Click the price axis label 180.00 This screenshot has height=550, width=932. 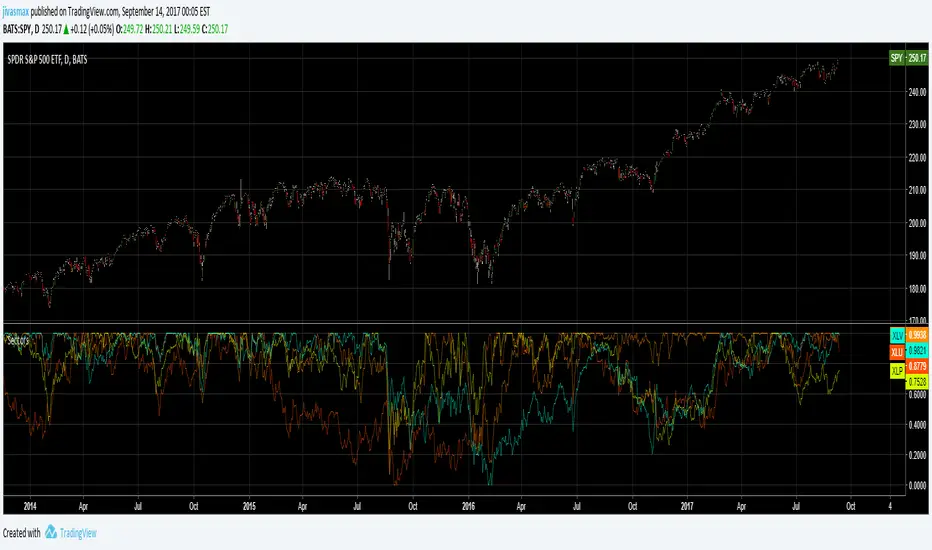pyautogui.click(x=917, y=289)
